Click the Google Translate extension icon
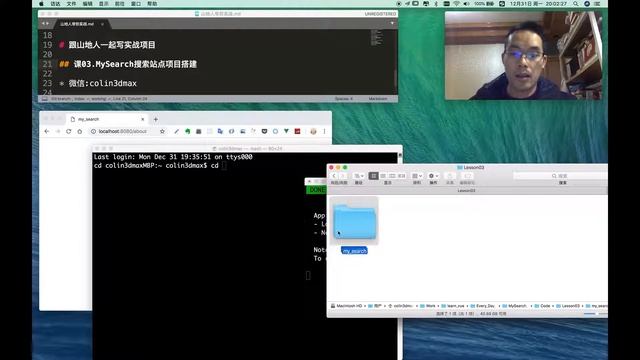Image resolution: width=640 pixels, height=360 pixels. click(x=220, y=131)
